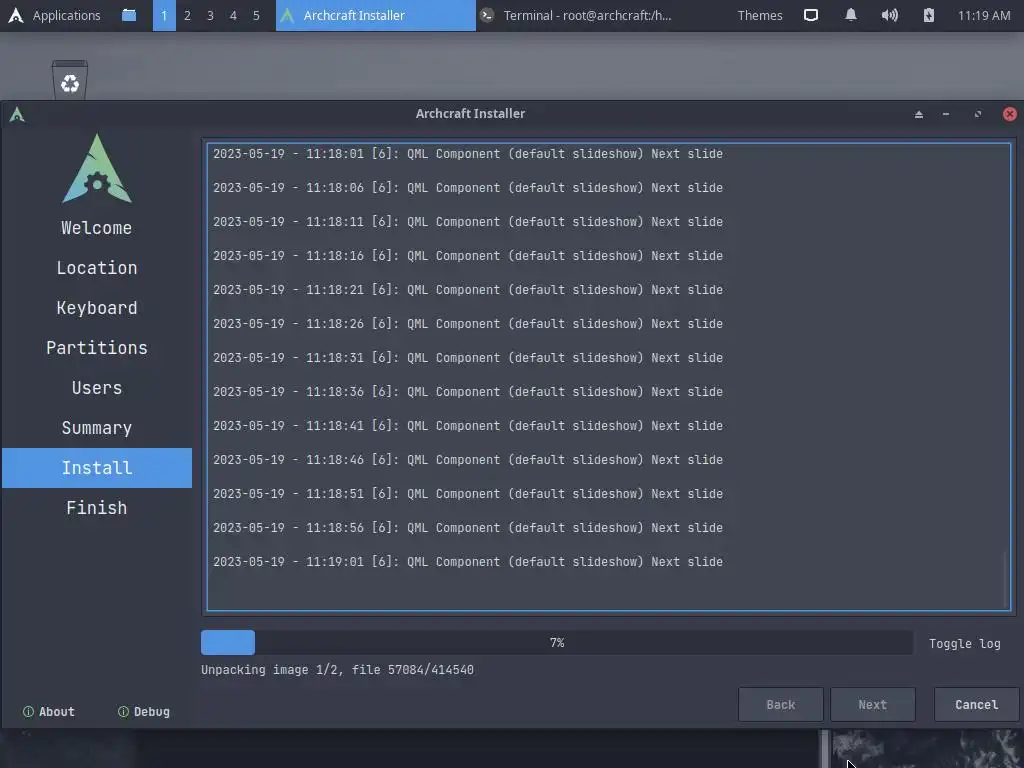Screen dimensions: 1024x768
Task: Select the Location step in the sidebar
Action: pos(97,268)
